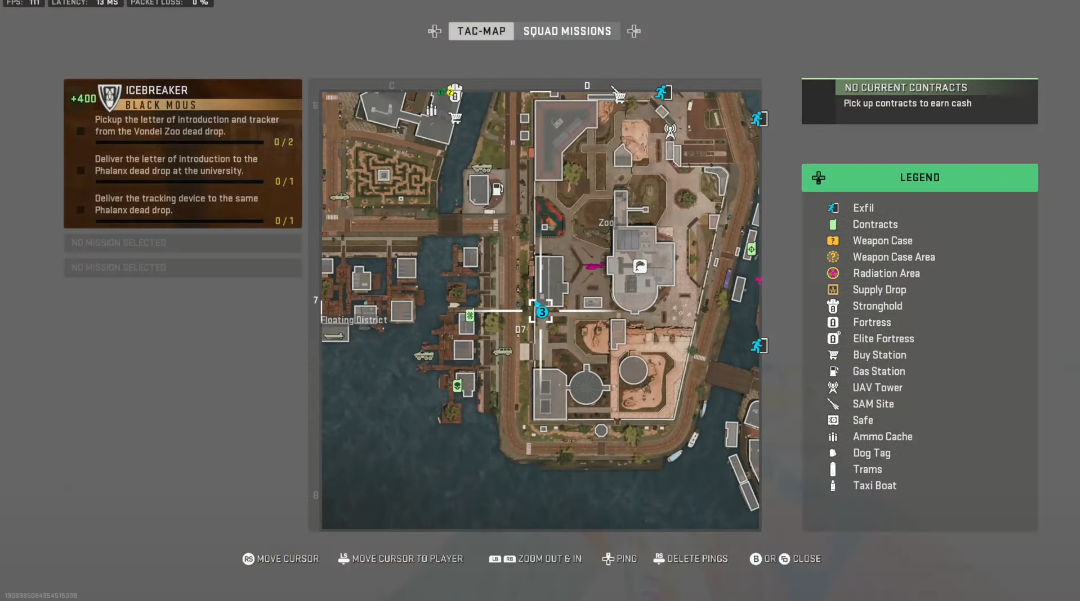Click the gas station icon on the map
The width and height of the screenshot is (1080, 601).
point(497,189)
